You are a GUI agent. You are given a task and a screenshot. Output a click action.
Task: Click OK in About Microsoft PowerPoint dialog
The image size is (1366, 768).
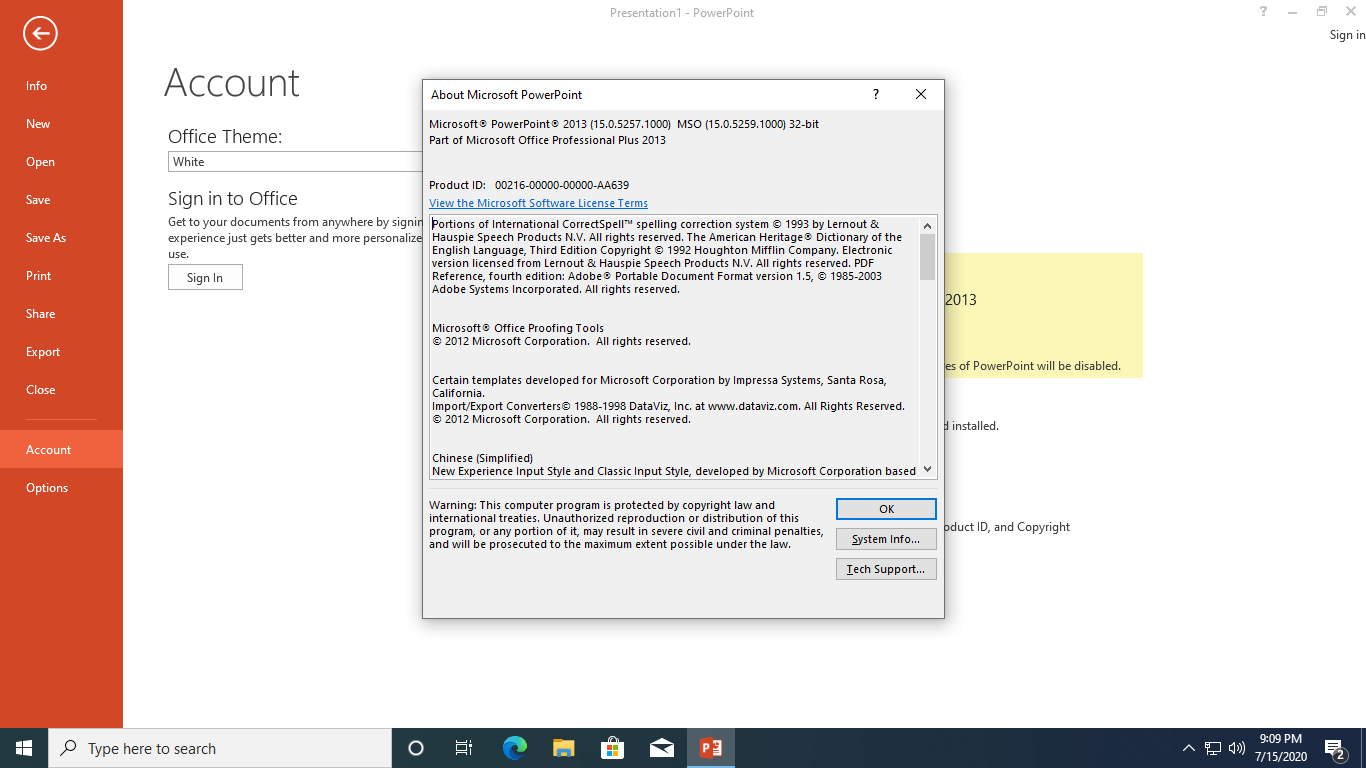click(x=886, y=509)
